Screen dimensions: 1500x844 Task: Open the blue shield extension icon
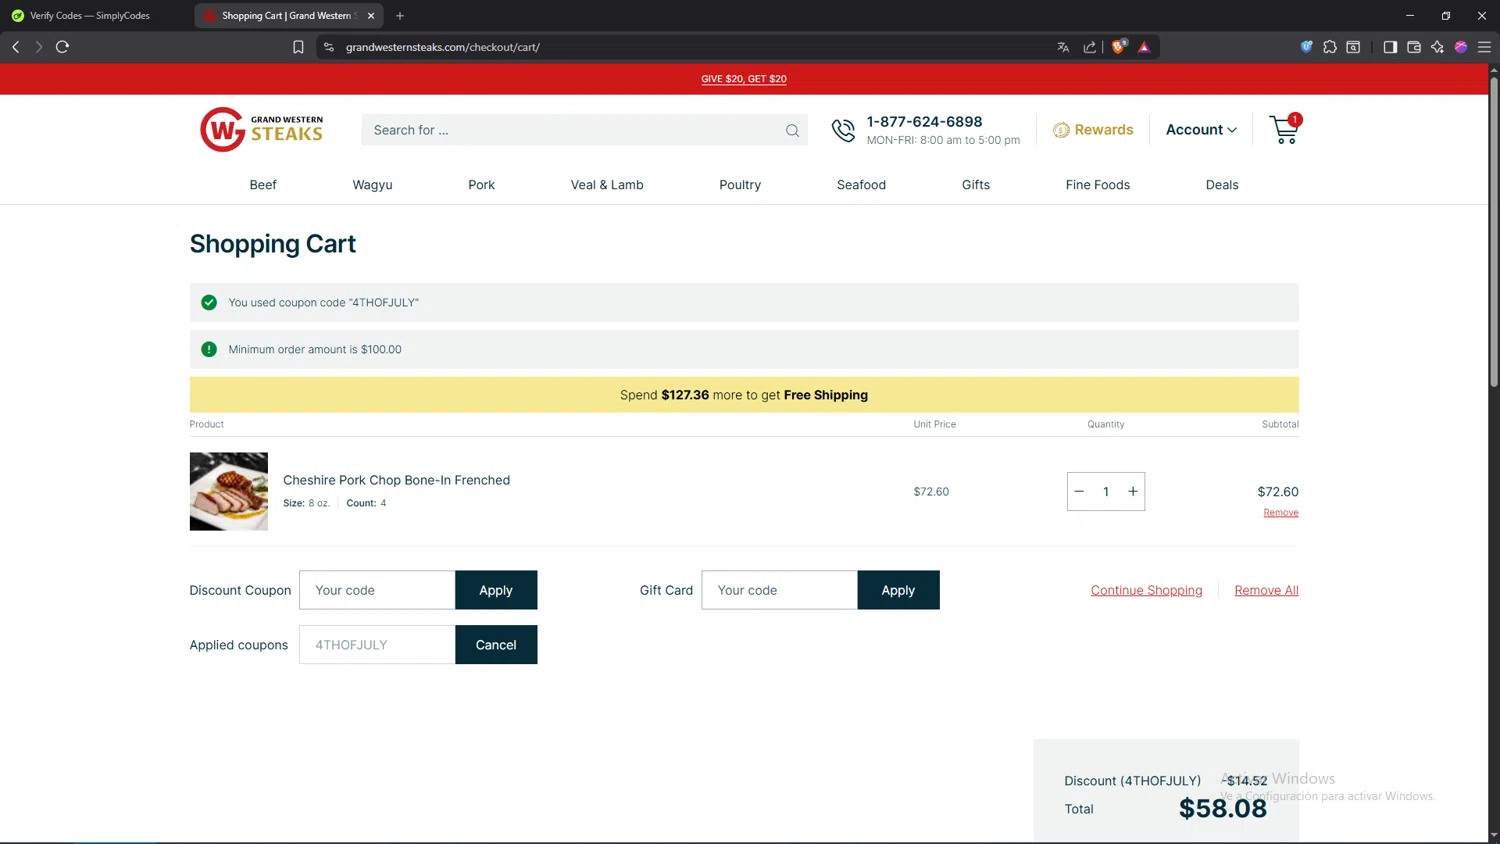pos(1306,47)
